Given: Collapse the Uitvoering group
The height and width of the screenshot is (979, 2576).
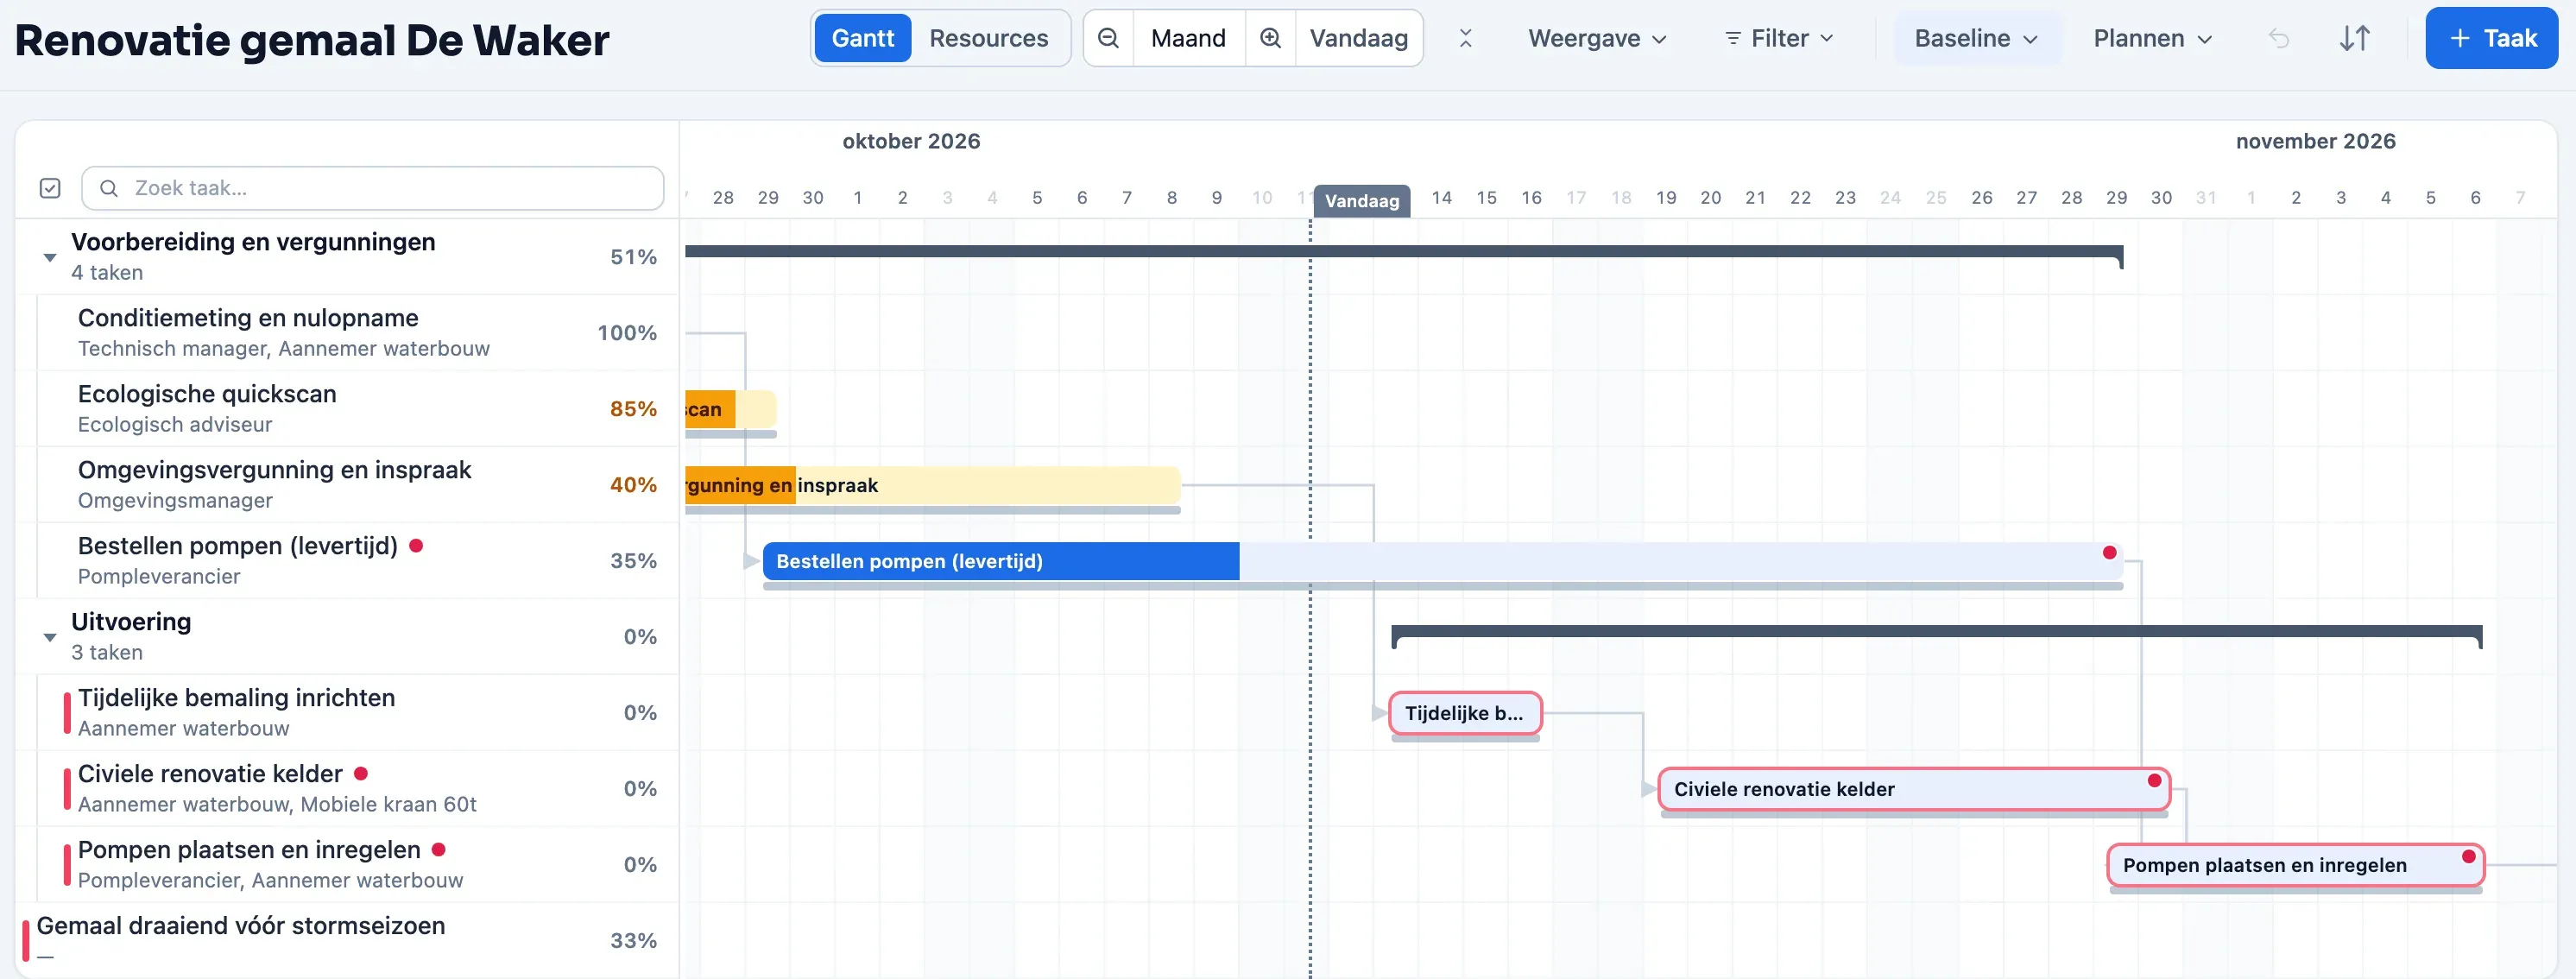Looking at the screenshot, I should point(50,637).
